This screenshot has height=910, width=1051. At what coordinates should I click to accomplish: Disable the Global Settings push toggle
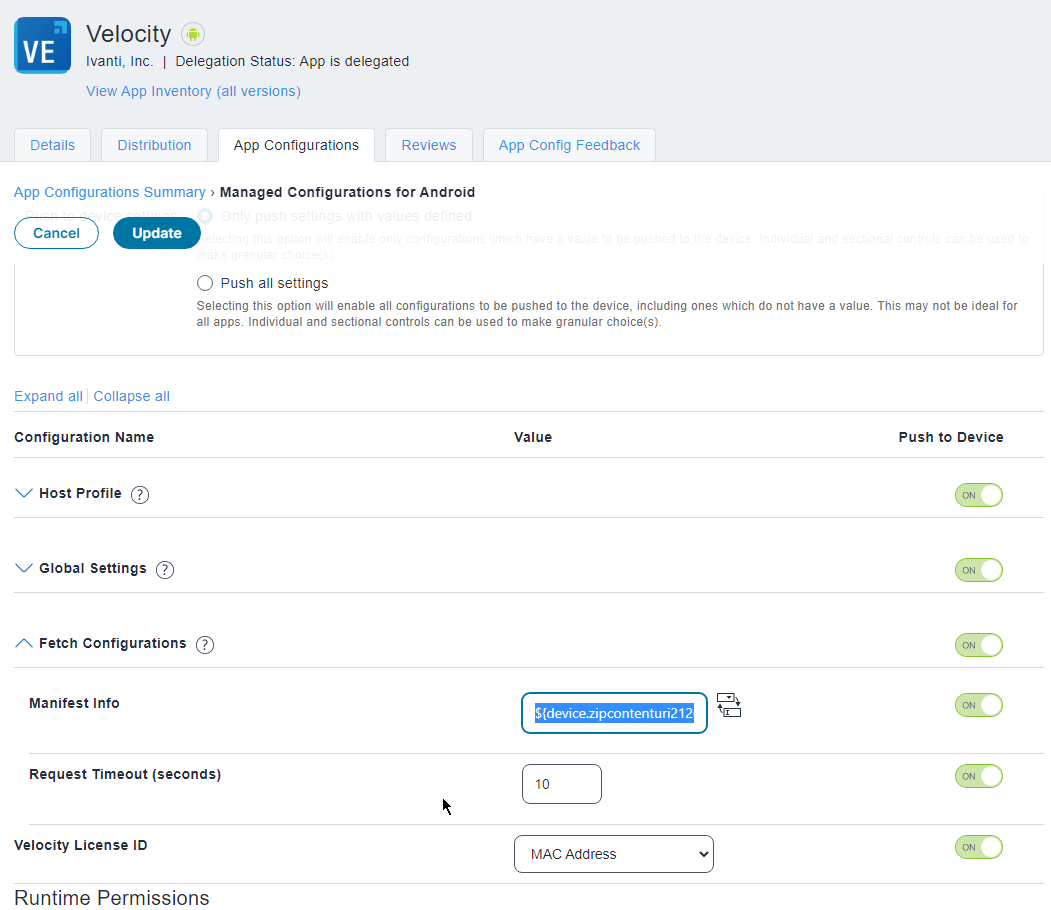click(978, 569)
